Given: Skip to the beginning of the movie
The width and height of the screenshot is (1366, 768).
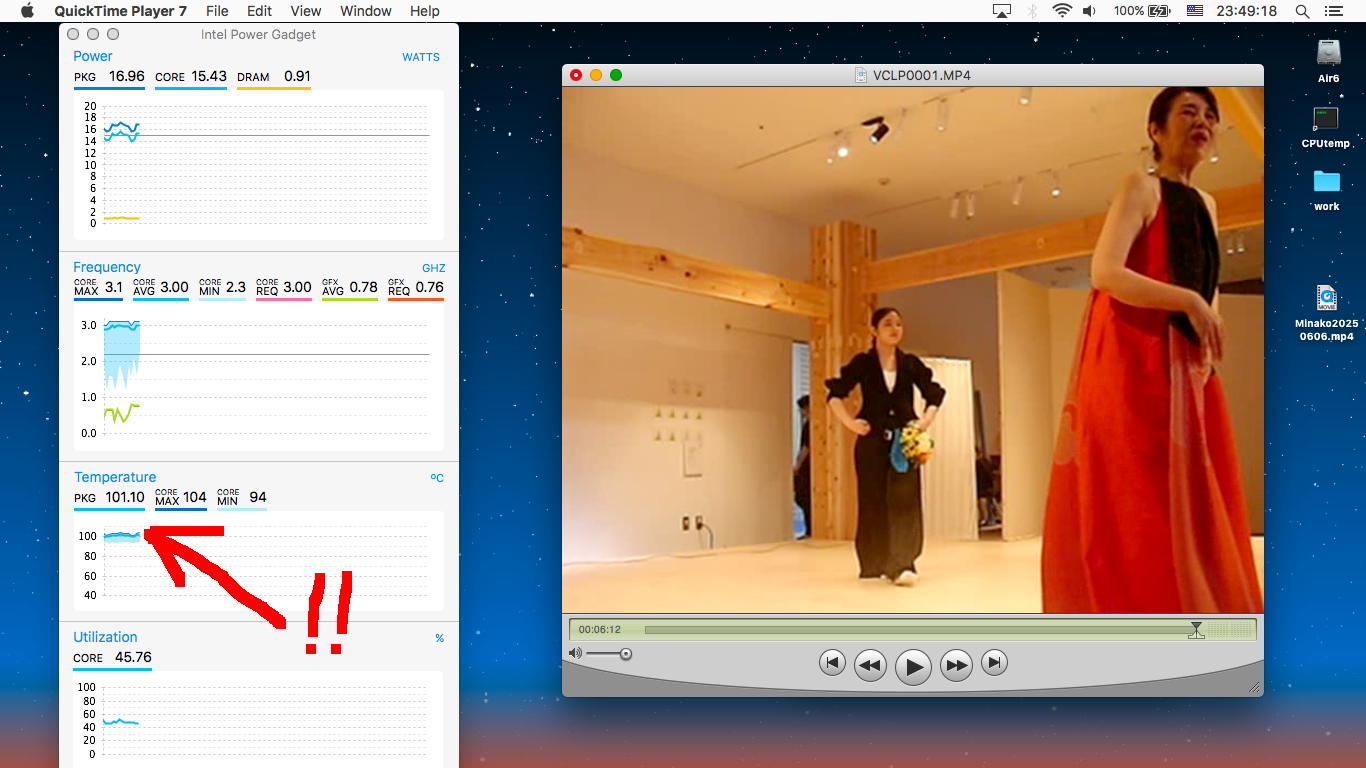Looking at the screenshot, I should [832, 663].
